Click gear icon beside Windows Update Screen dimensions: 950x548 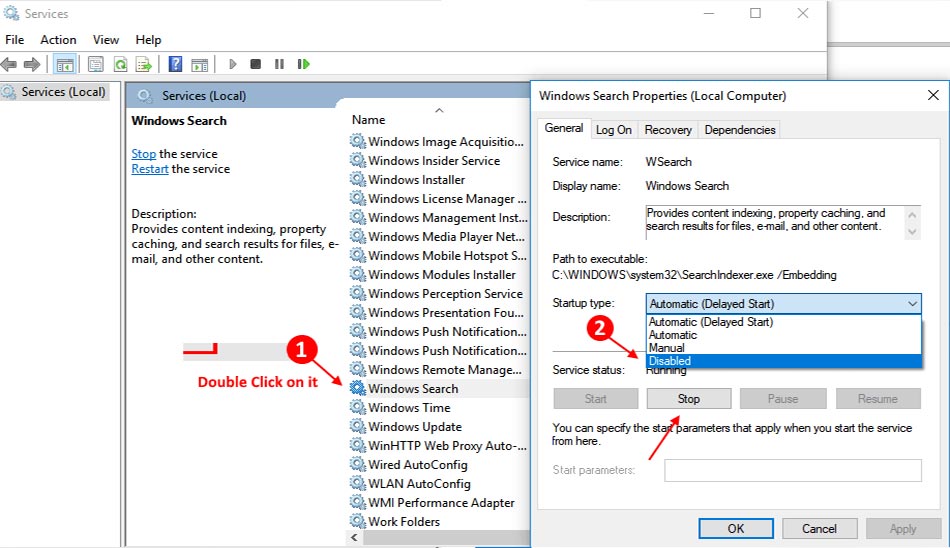[x=358, y=426]
